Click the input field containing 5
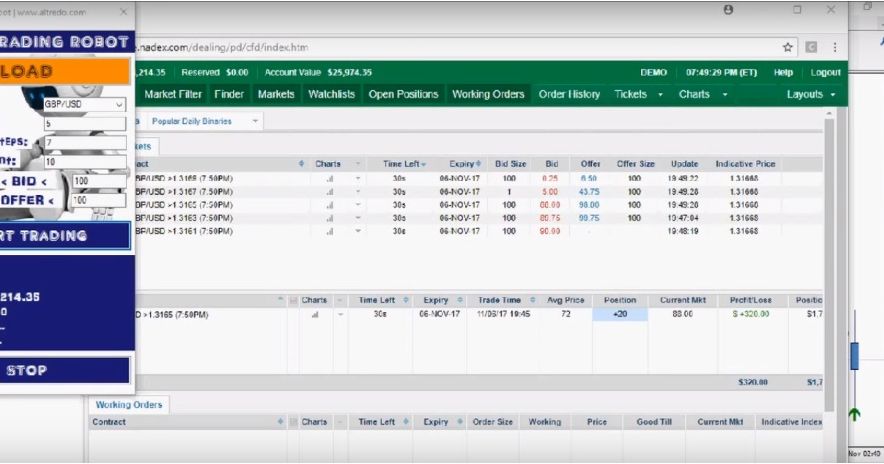 pyautogui.click(x=85, y=123)
